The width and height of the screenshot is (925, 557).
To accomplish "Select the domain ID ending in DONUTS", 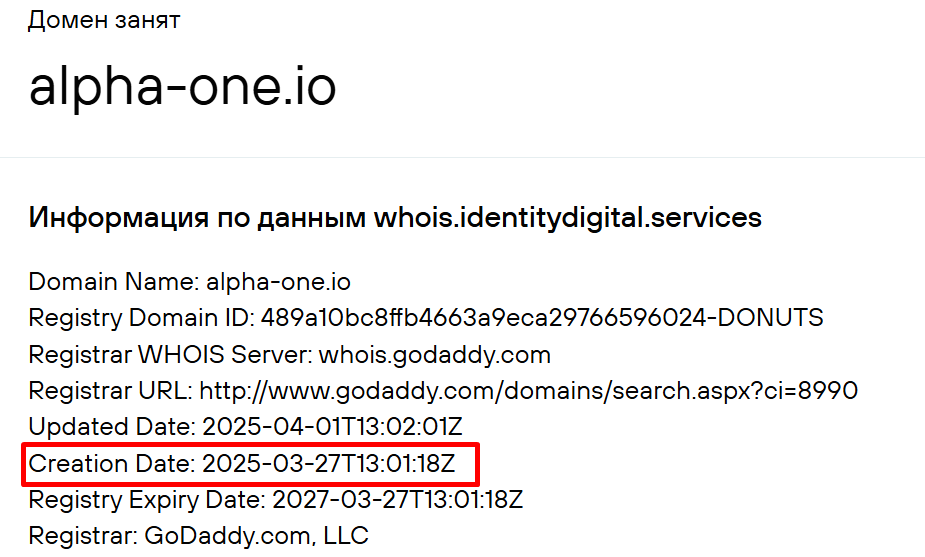I will point(542,318).
